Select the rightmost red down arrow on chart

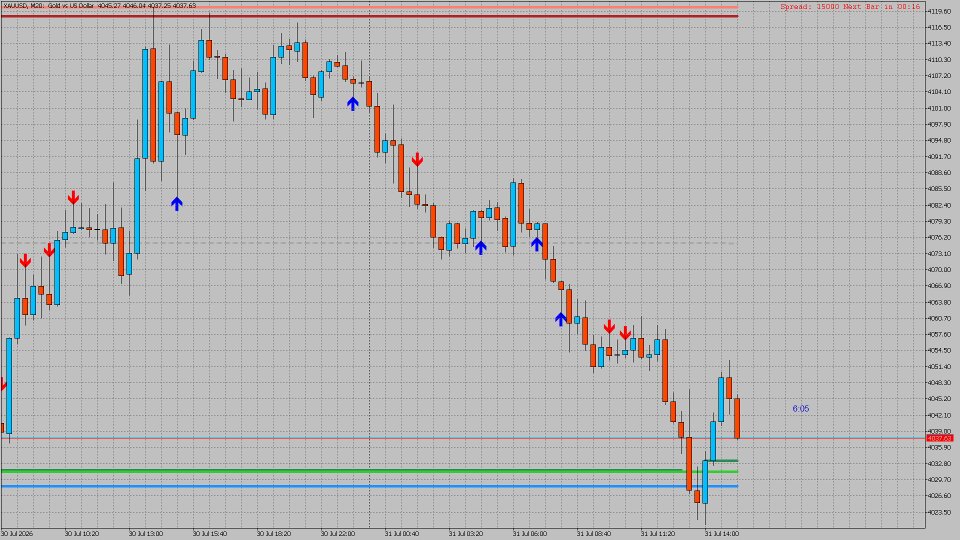625,333
